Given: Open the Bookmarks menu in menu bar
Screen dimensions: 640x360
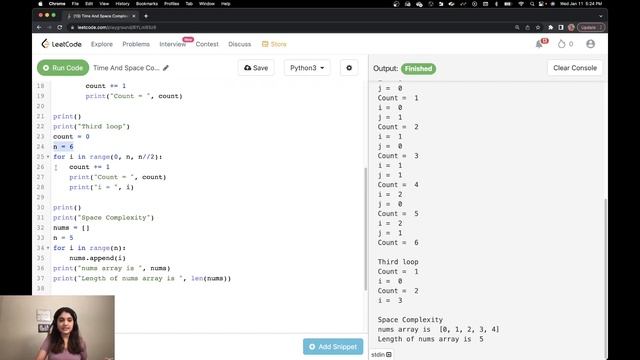Looking at the screenshot, I should coord(147,4).
